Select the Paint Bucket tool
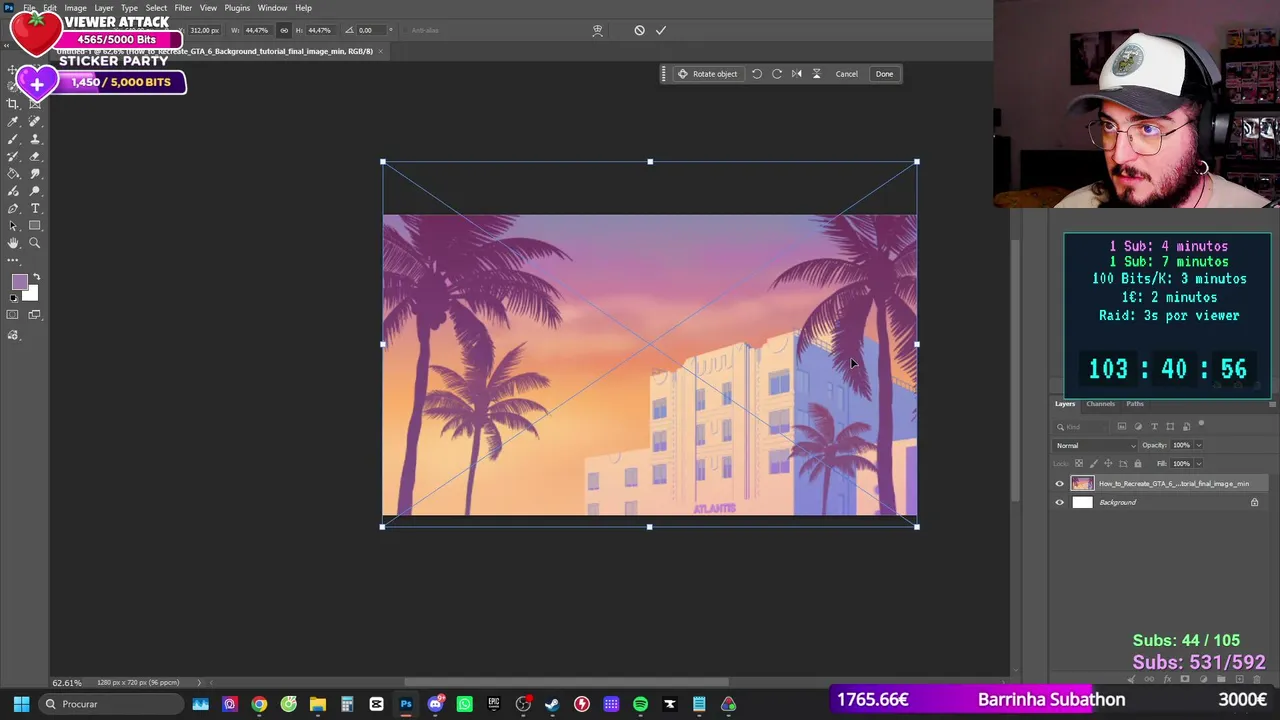The width and height of the screenshot is (1280, 720). coord(13,173)
